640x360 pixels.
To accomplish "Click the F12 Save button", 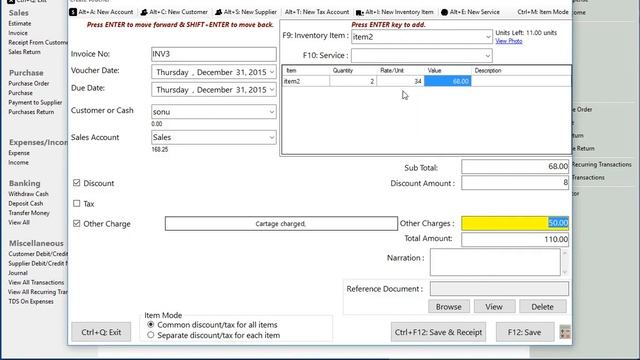I will (524, 332).
